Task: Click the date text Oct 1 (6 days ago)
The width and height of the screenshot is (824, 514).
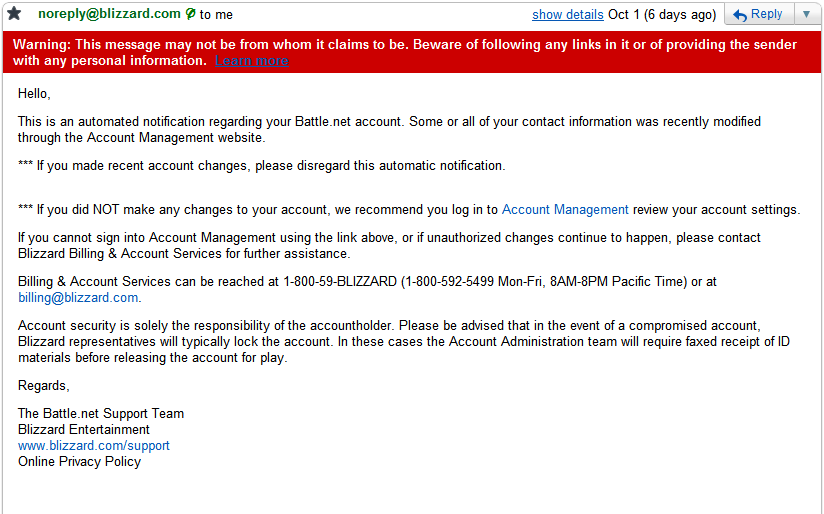Action: (662, 15)
